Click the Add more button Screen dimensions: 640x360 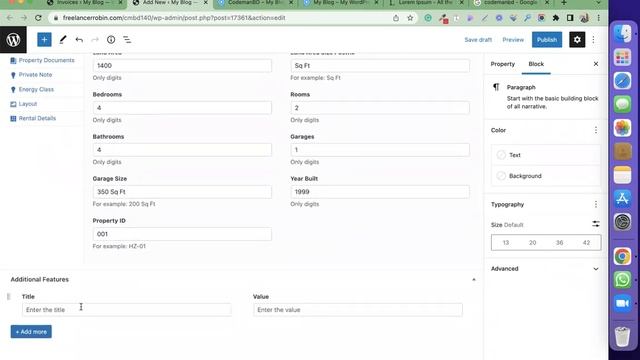pos(31,332)
